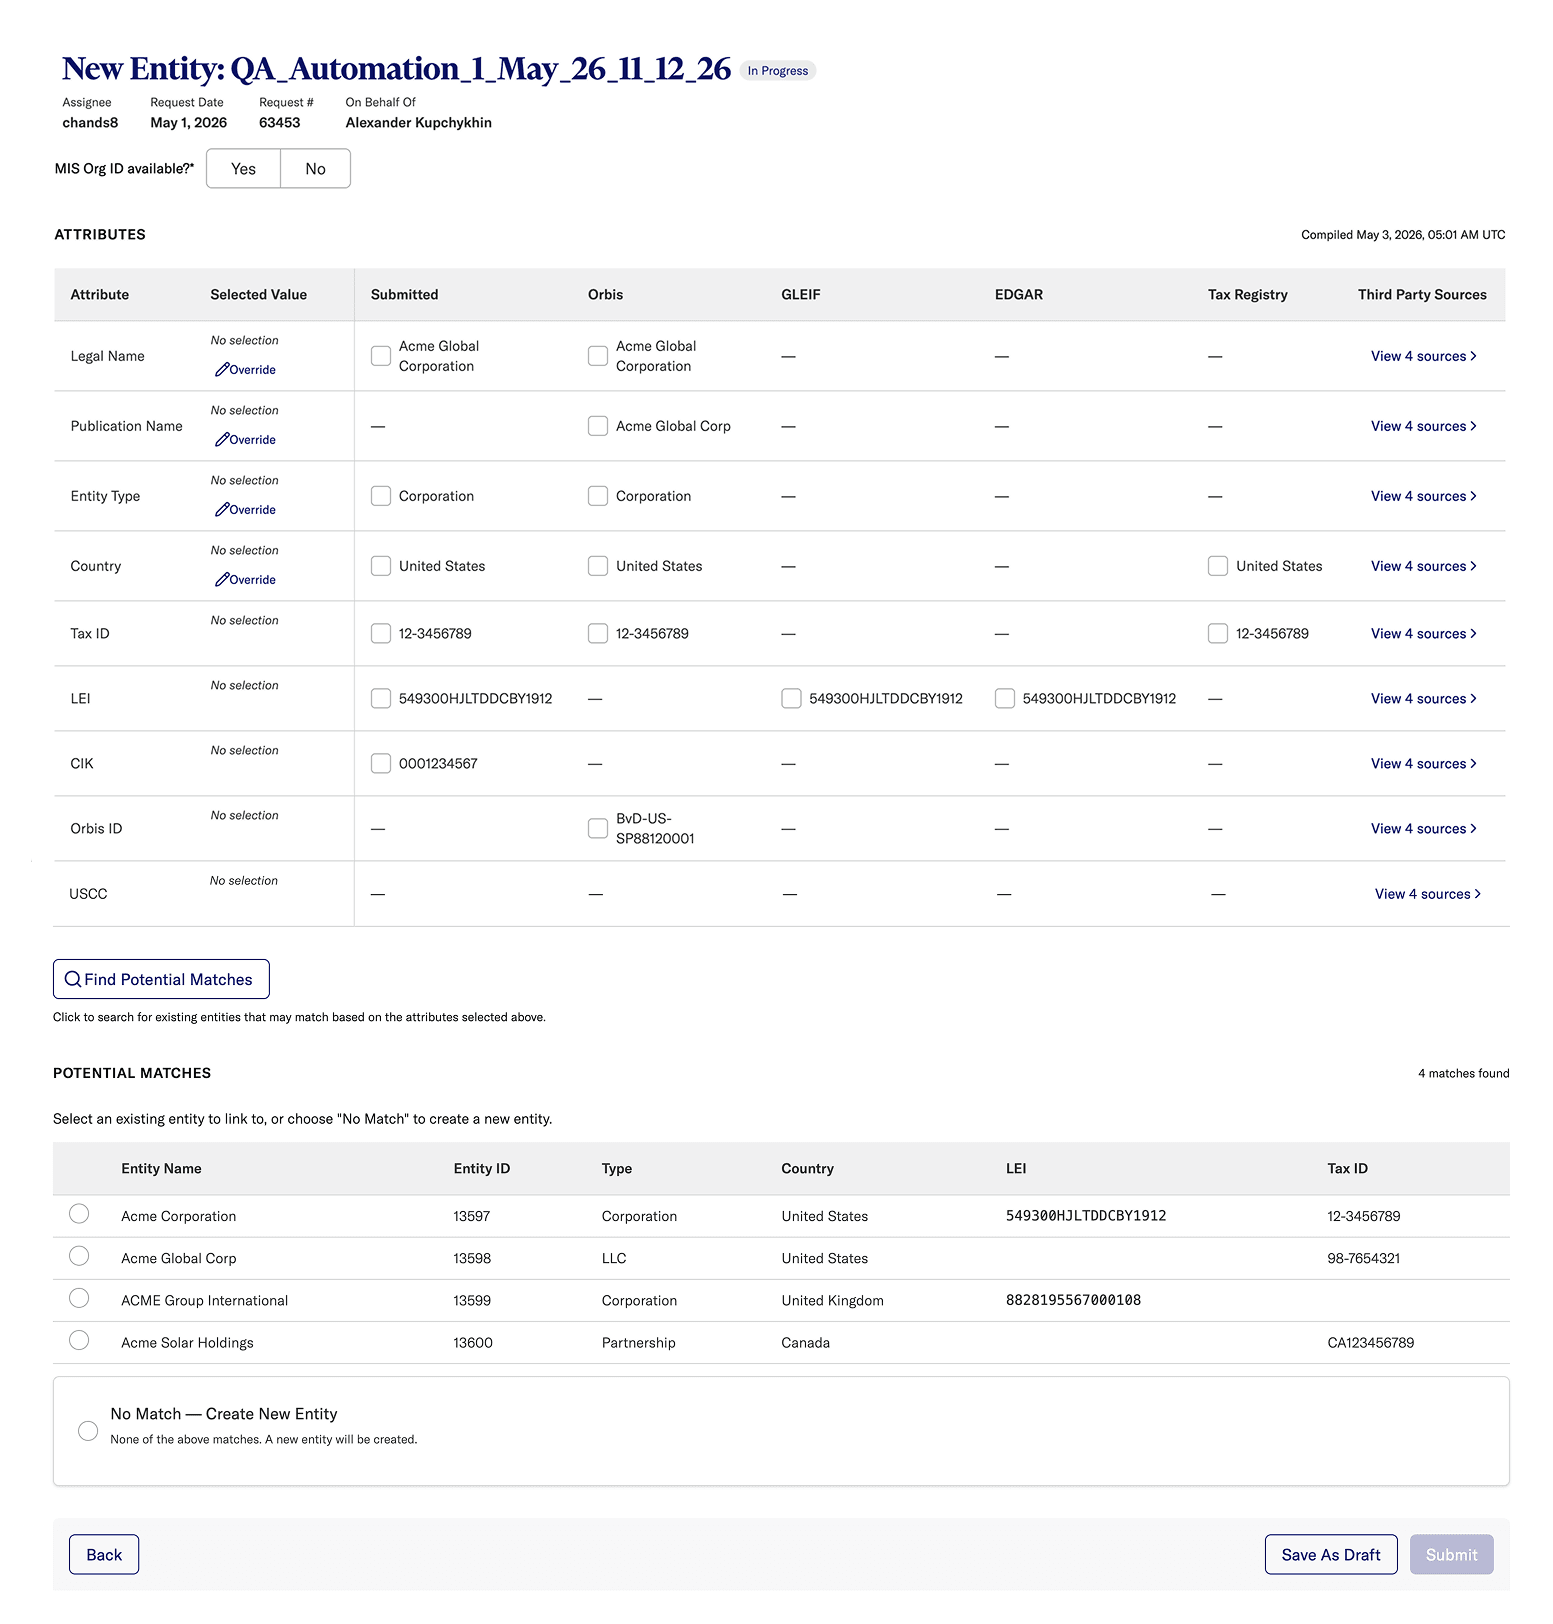Screen dimensions: 1553x1624
Task: Check Tax Registry Tax ID 12-3456789
Action: [1218, 633]
